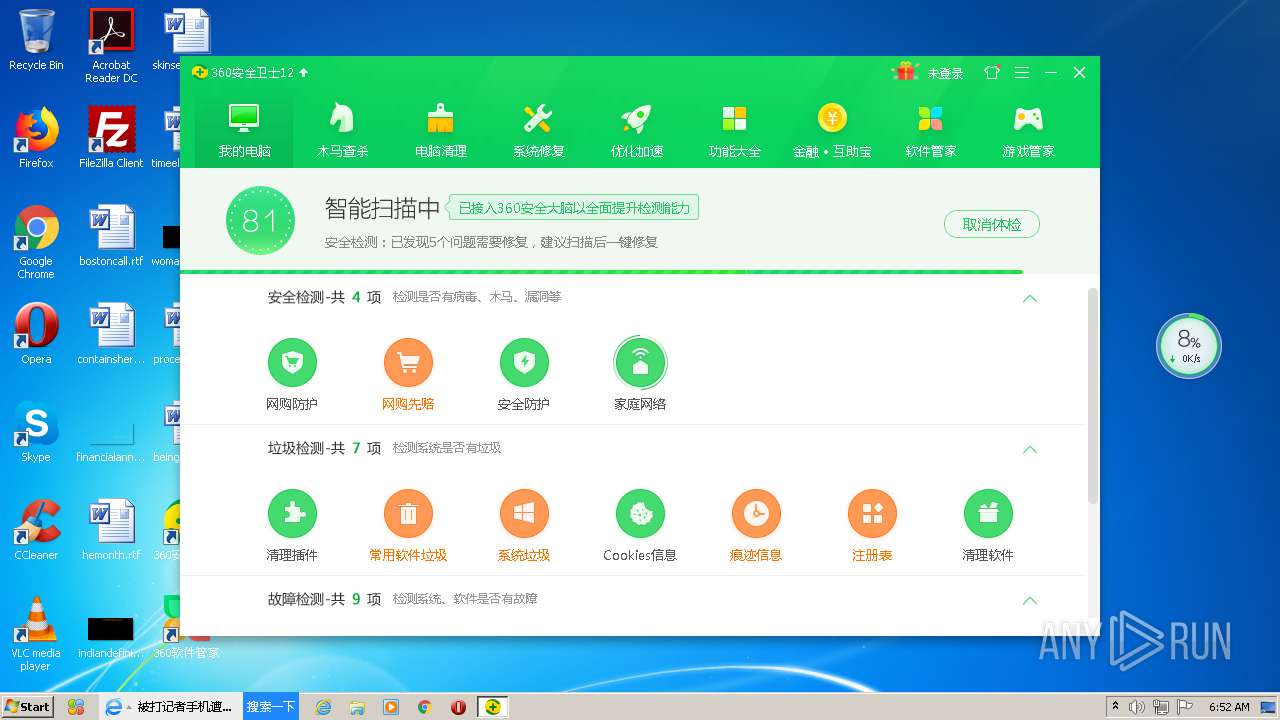The image size is (1280, 720).
Task: Click the 家庭网络 icon
Action: click(x=640, y=362)
